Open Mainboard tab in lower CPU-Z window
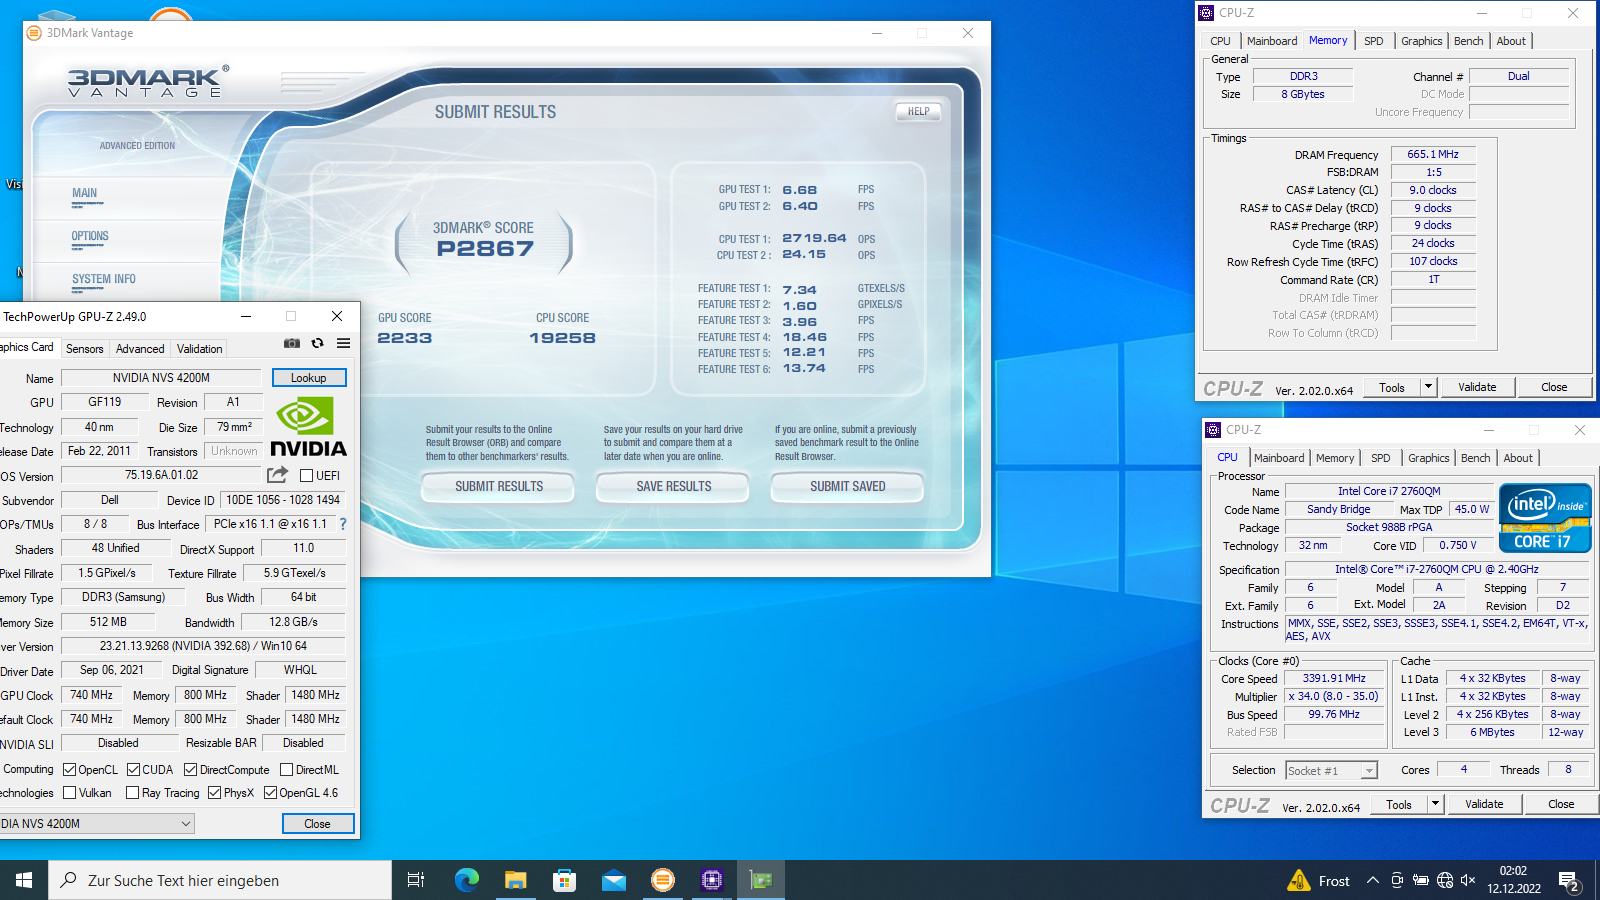 click(1279, 458)
